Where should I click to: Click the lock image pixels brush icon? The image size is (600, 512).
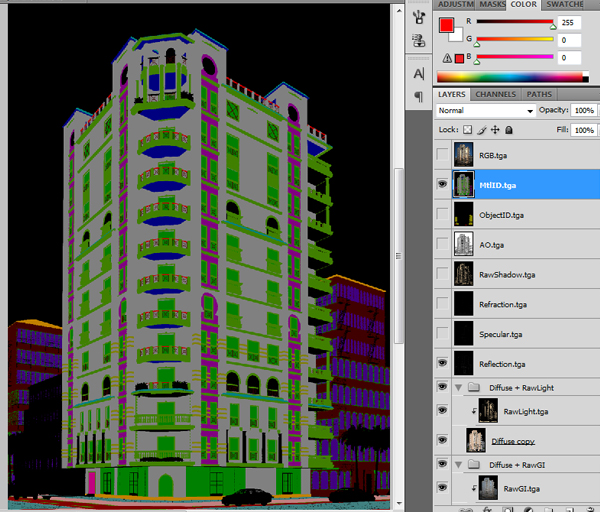(x=482, y=130)
